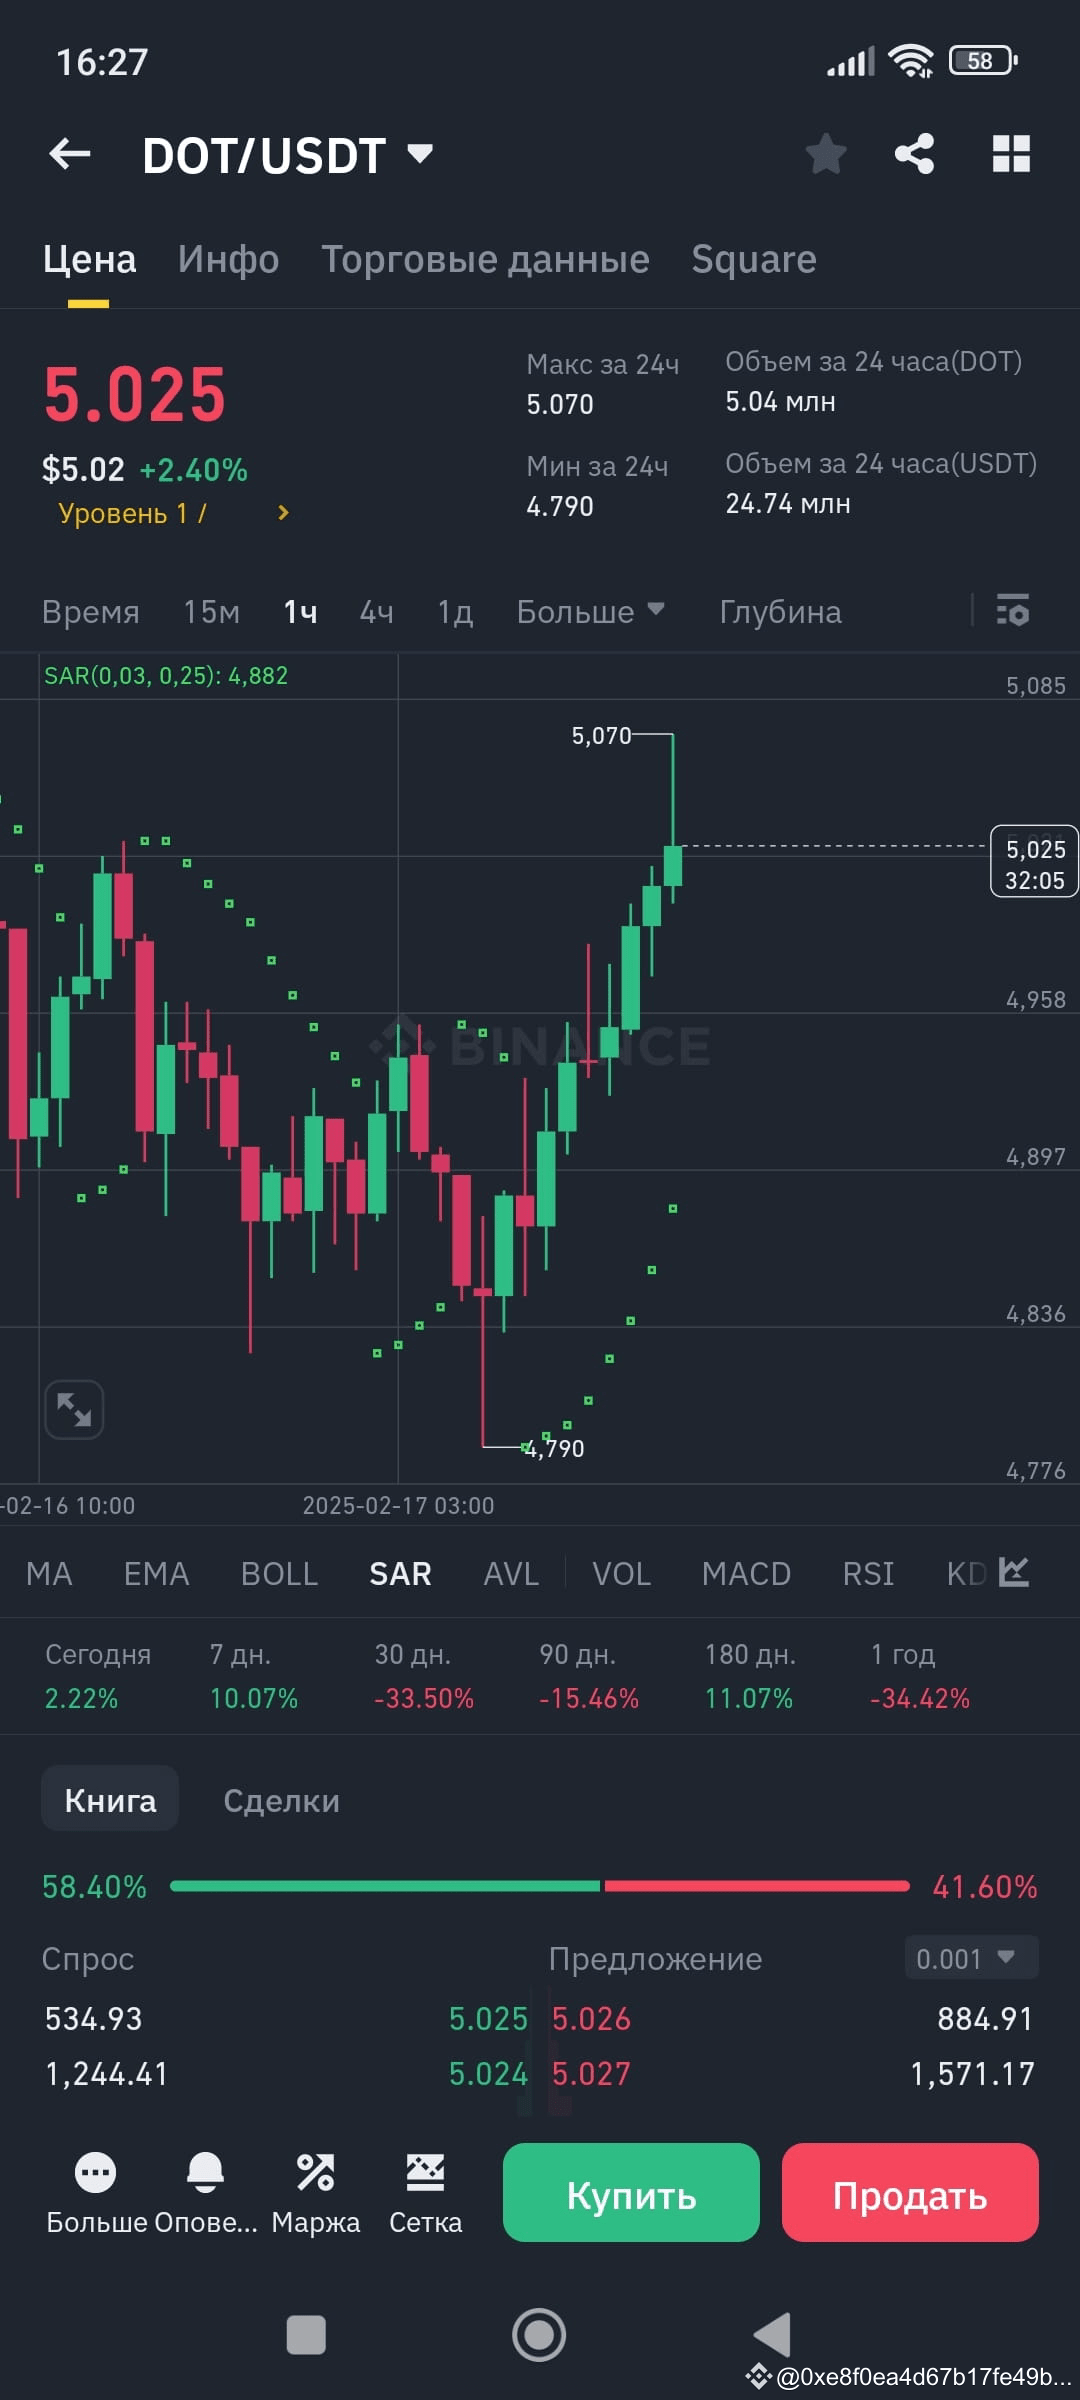Switch to the Сделки tab
This screenshot has height=2400, width=1080.
click(280, 1798)
